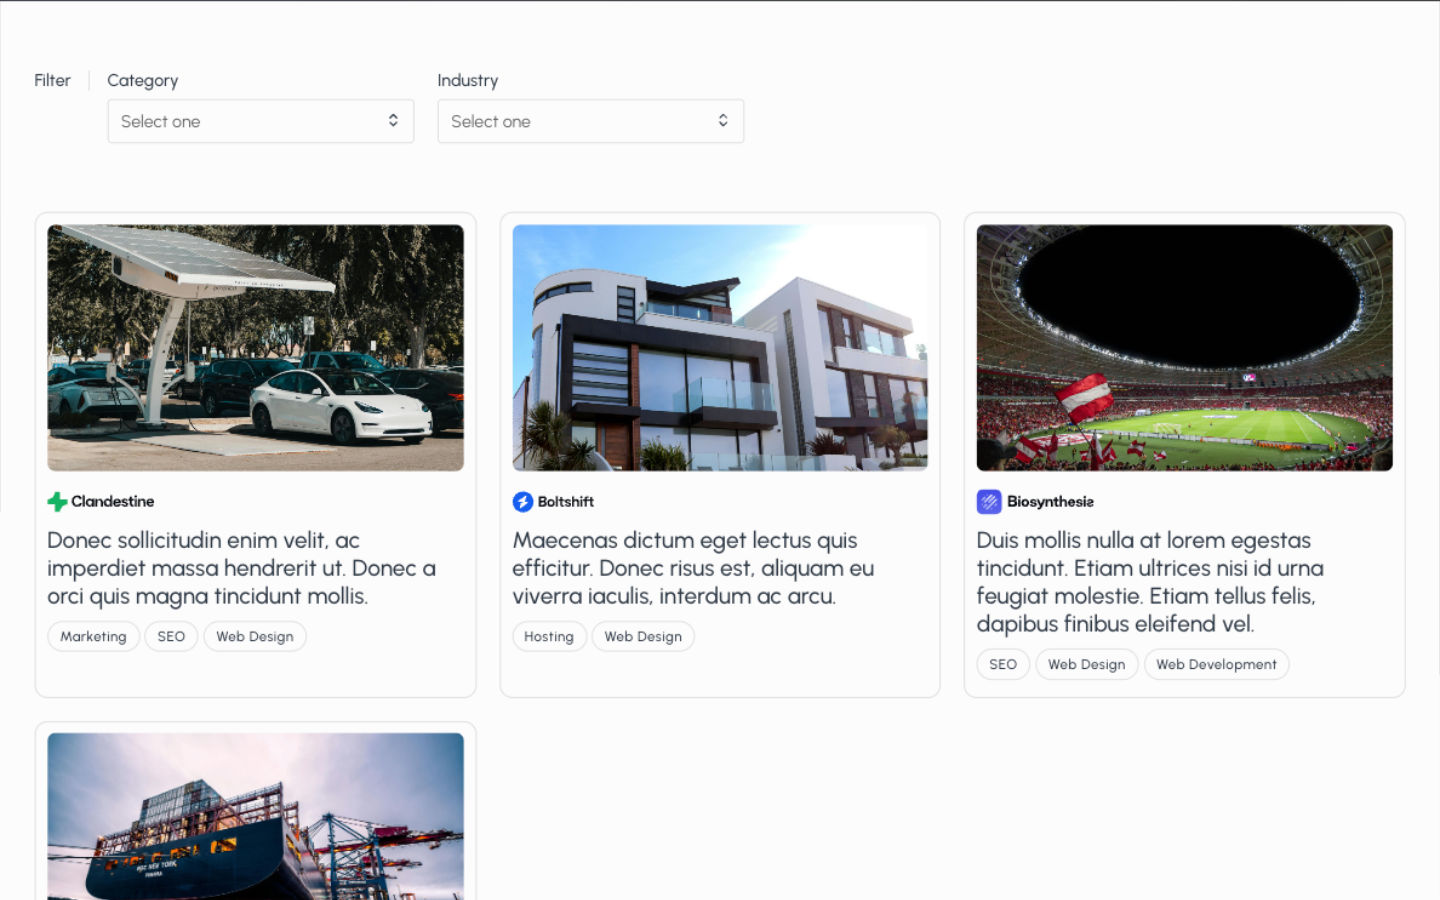1440x900 pixels.
Task: Open the Industry select dropdown
Action: coord(590,121)
